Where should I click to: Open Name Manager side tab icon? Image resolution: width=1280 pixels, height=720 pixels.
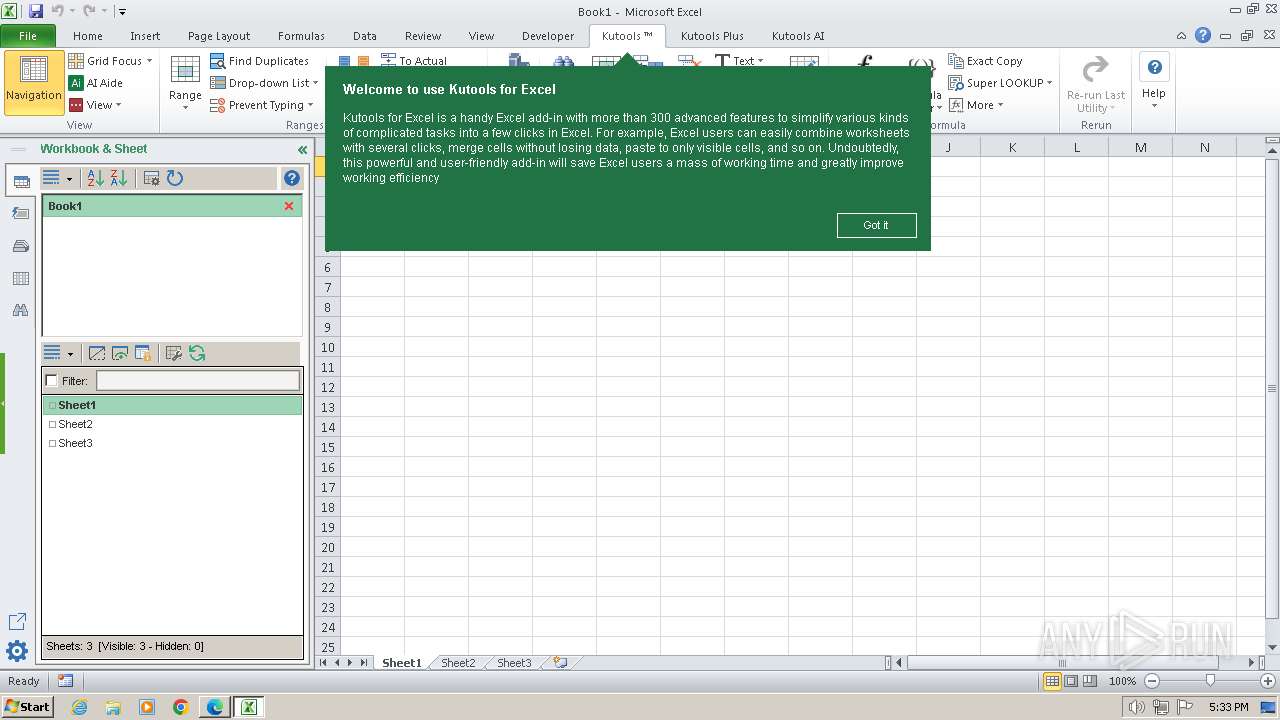point(20,246)
